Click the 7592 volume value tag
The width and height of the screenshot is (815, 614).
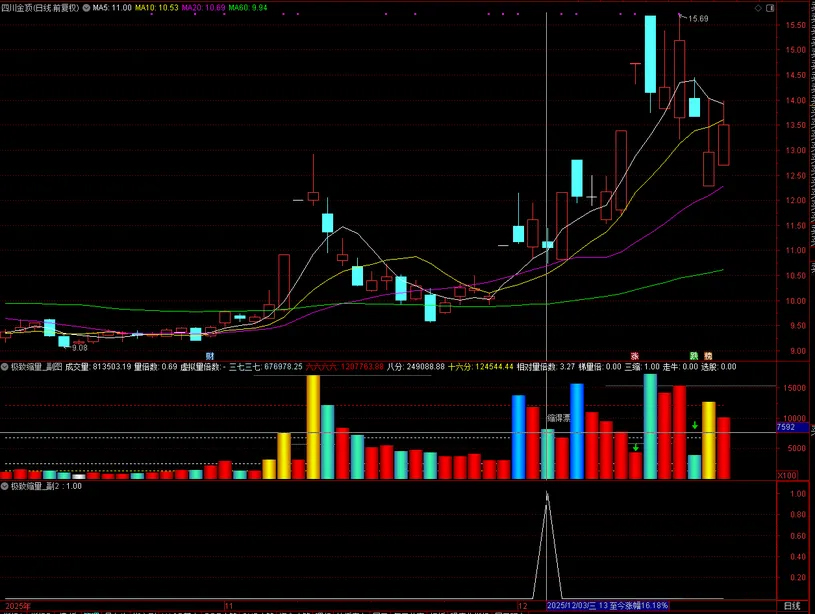pyautogui.click(x=787, y=428)
